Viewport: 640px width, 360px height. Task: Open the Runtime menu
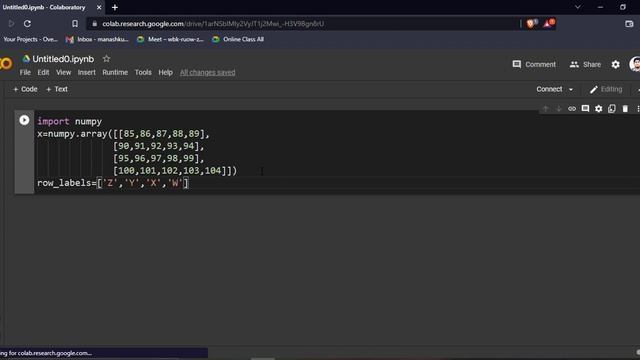point(115,72)
